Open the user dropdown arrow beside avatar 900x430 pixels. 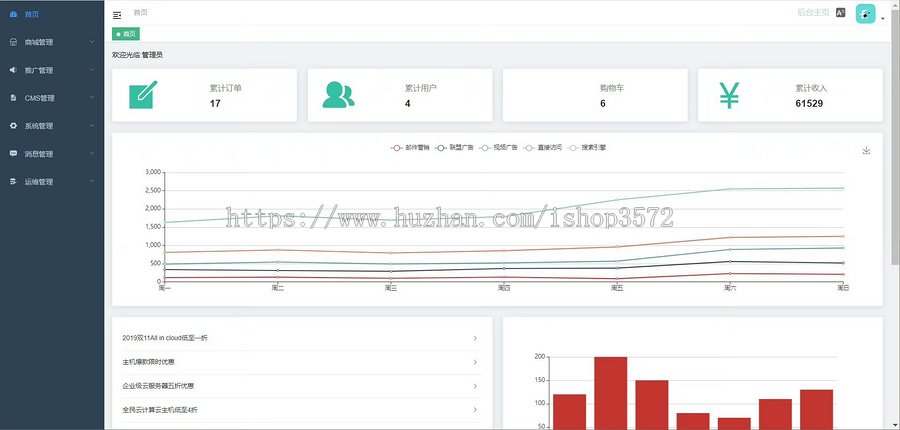[x=882, y=18]
